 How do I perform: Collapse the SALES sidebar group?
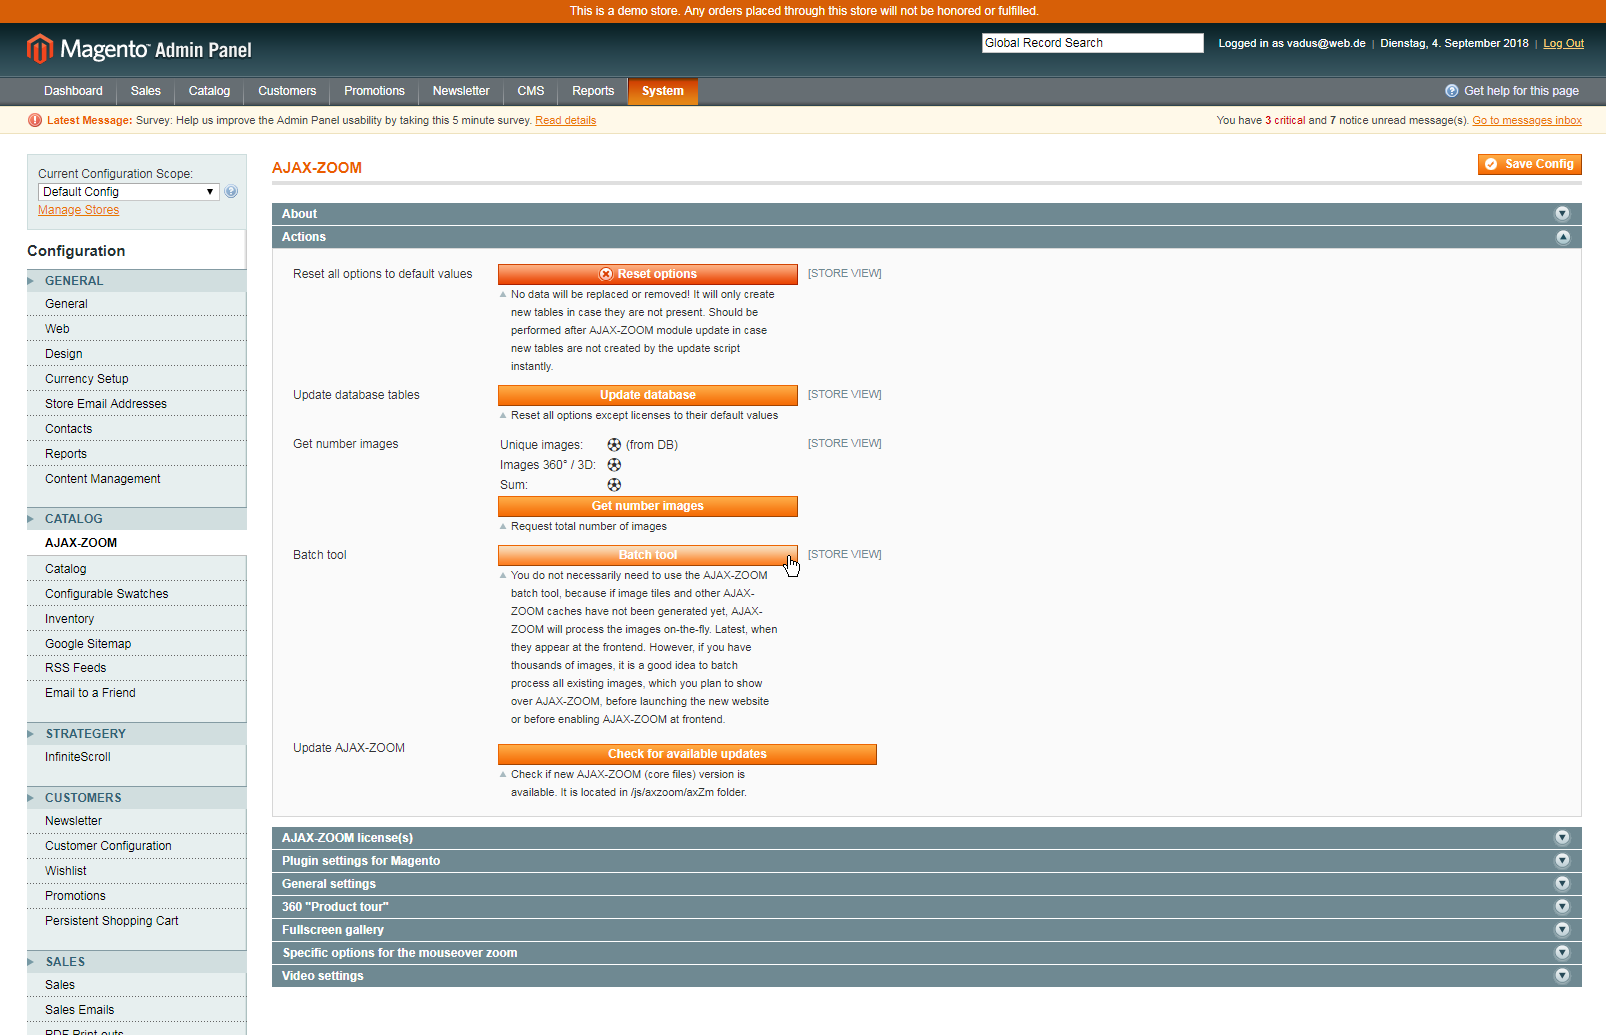(136, 962)
